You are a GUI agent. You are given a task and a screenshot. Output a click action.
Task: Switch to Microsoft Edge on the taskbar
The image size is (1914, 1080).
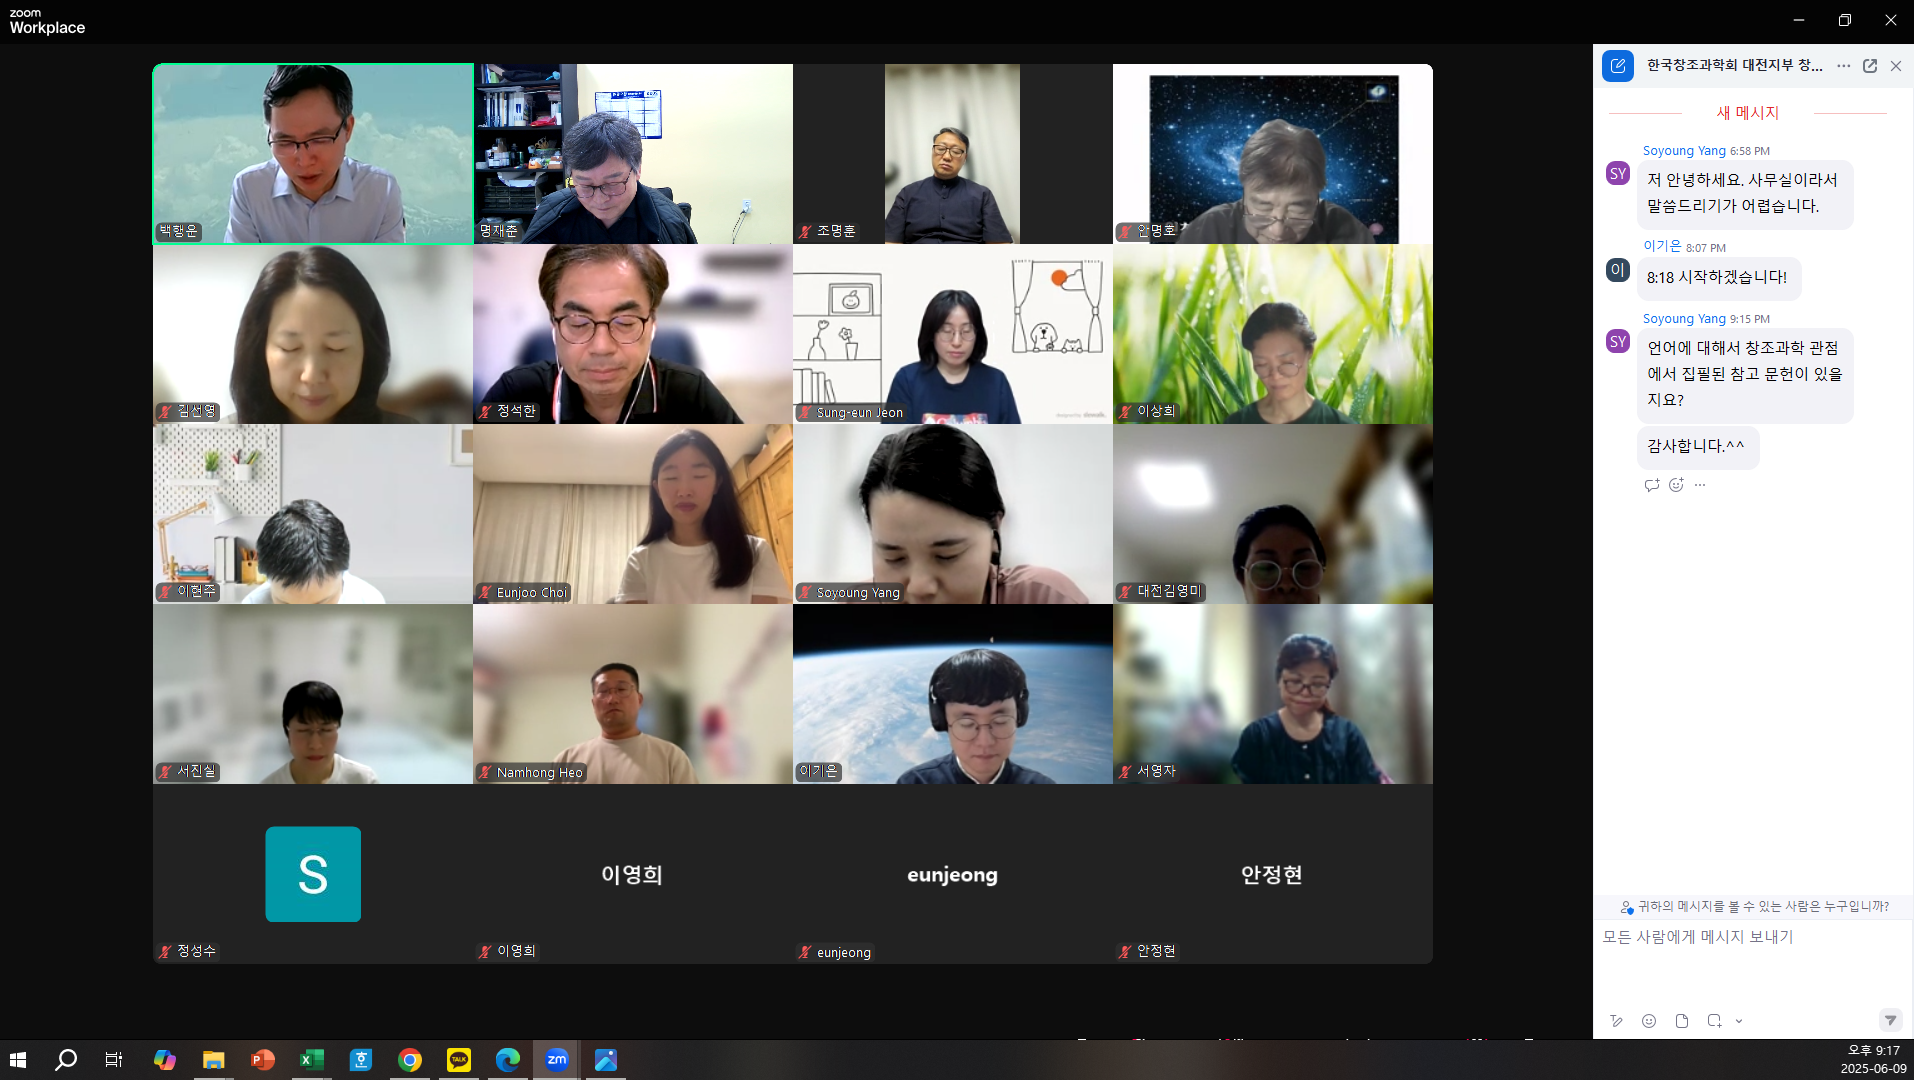click(x=508, y=1060)
